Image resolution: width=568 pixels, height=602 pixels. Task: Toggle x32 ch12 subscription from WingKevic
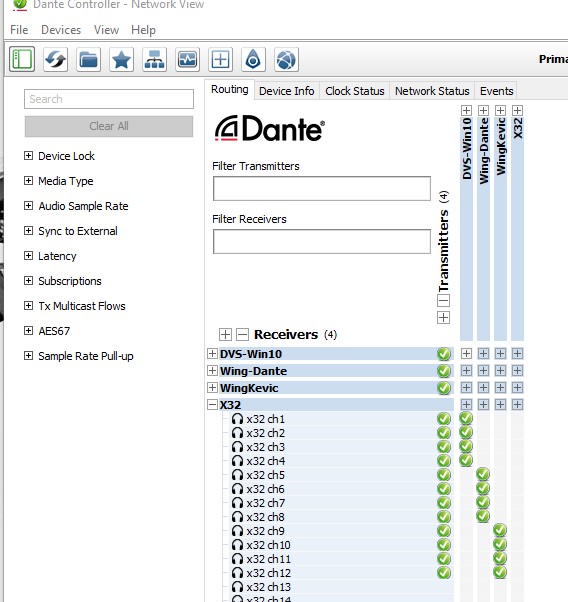coord(500,572)
